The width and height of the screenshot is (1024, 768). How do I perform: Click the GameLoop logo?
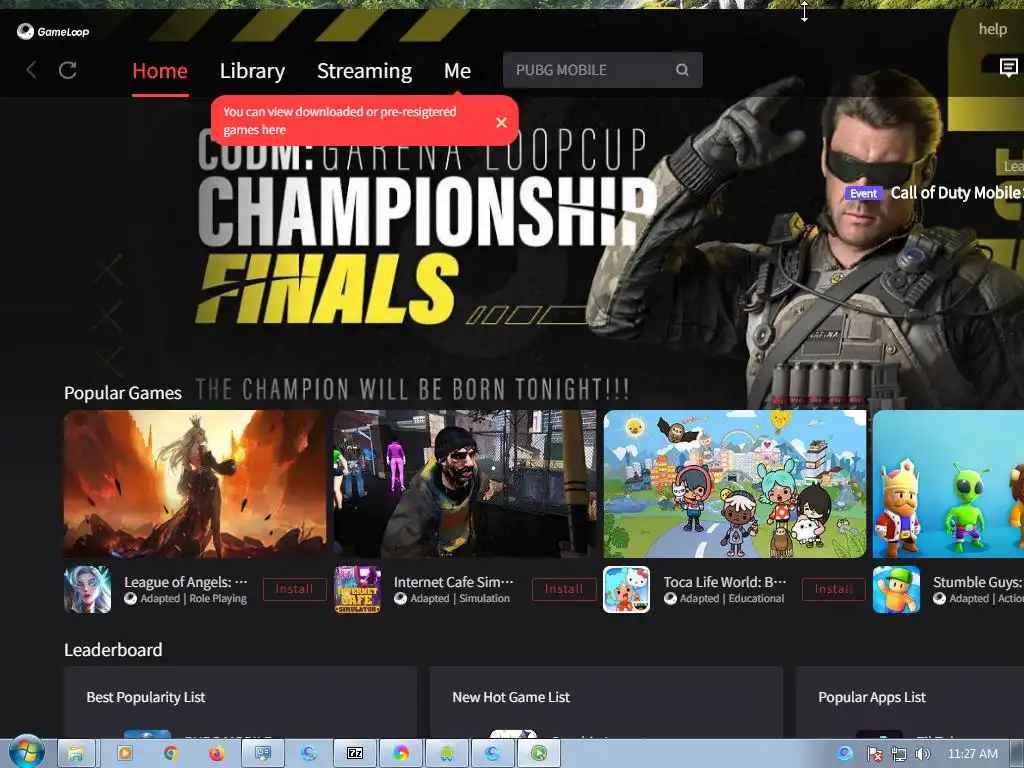pyautogui.click(x=53, y=31)
